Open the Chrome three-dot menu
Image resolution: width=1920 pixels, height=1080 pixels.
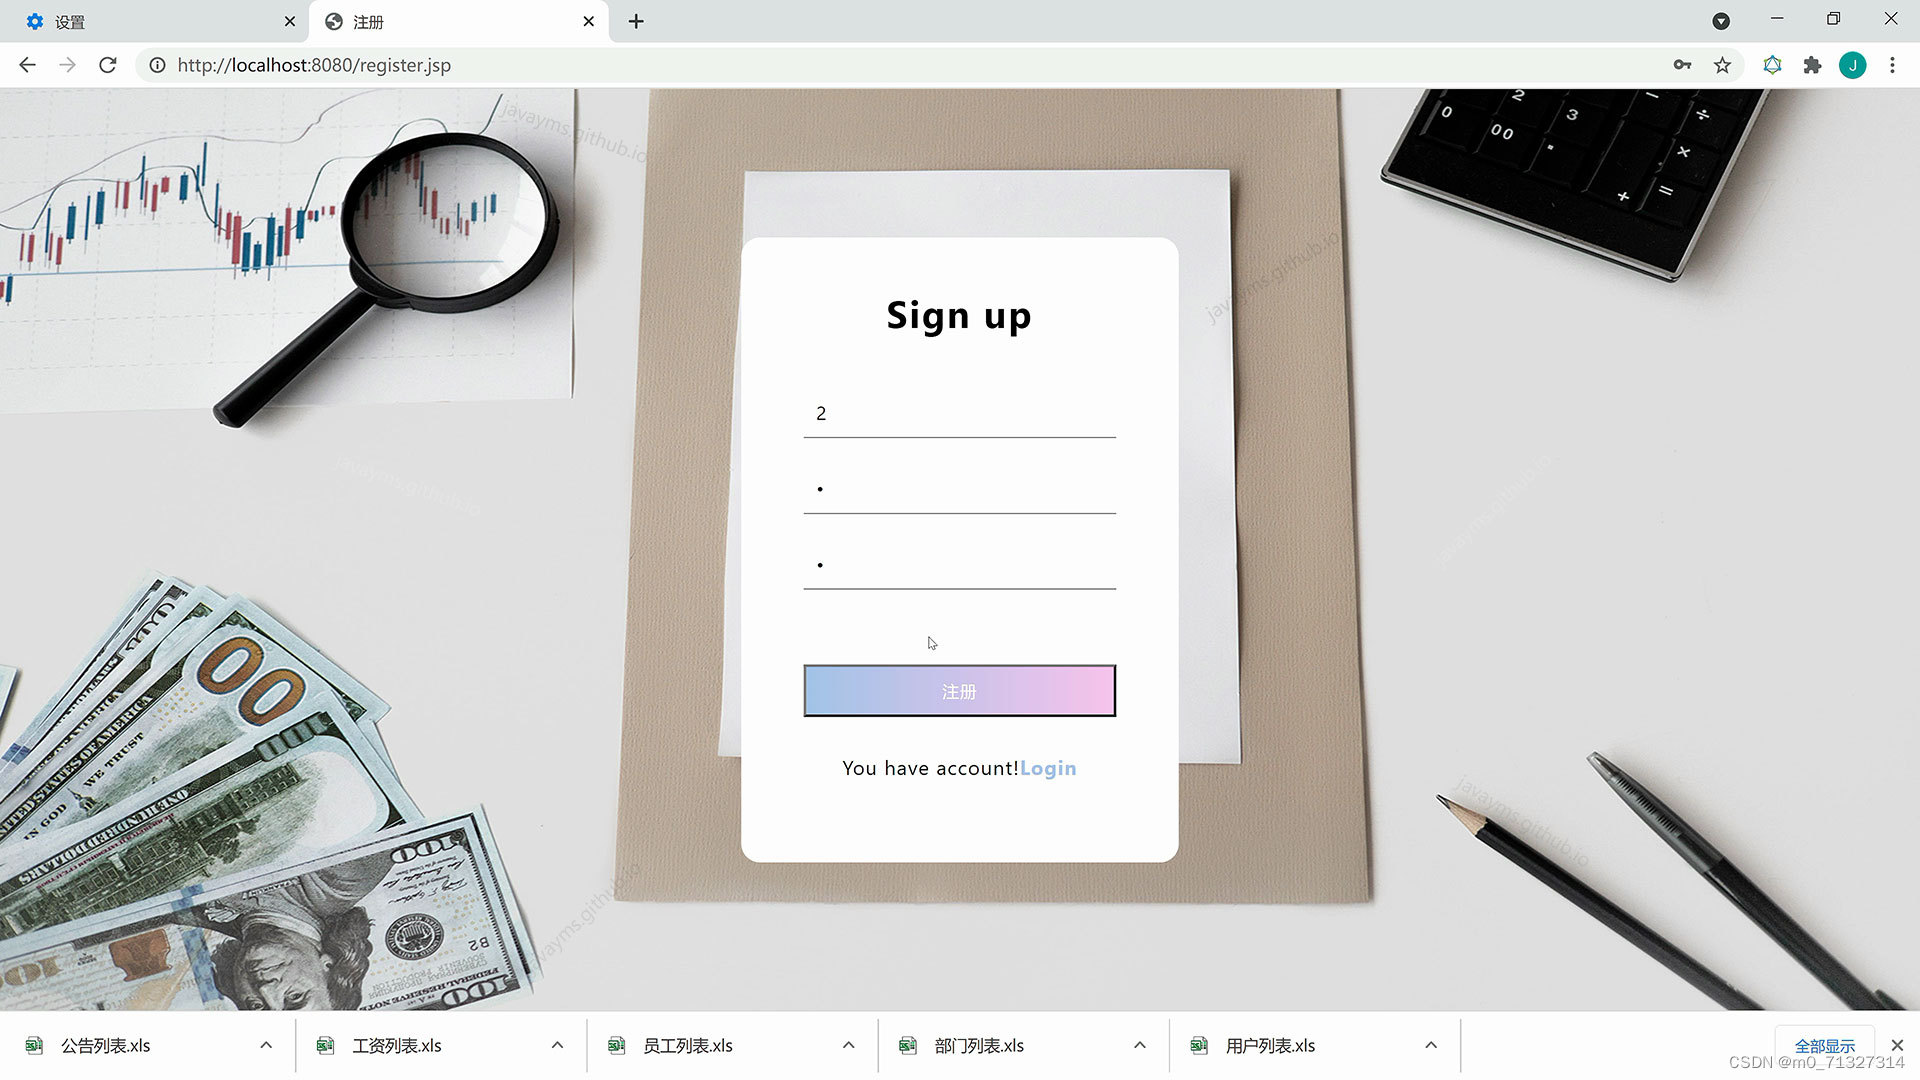[x=1892, y=65]
